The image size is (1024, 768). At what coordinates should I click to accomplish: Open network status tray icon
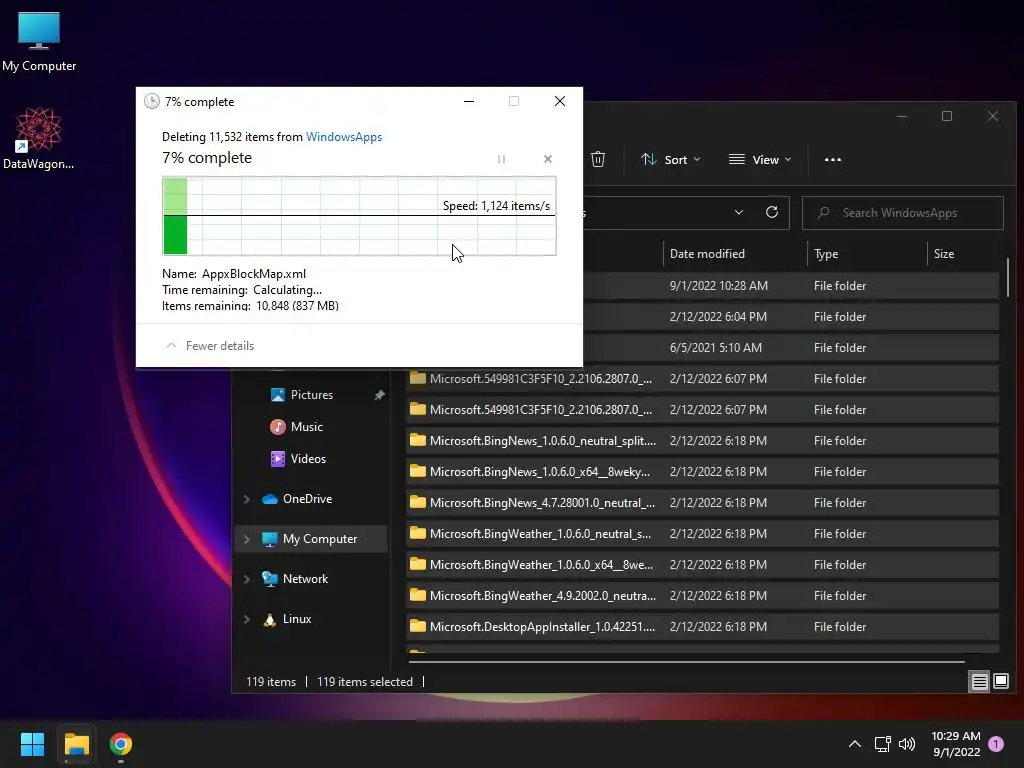(x=882, y=744)
